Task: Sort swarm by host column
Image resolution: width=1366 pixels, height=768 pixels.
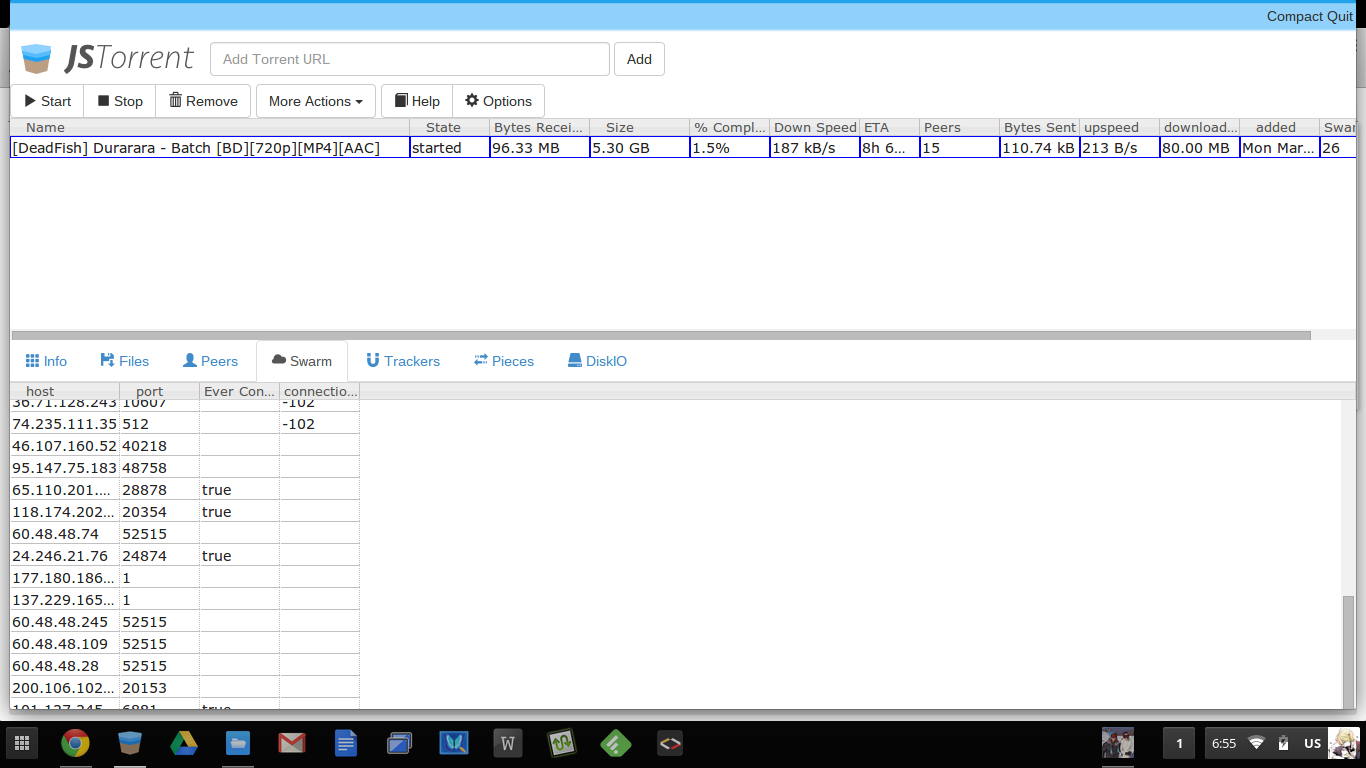Action: pyautogui.click(x=65, y=391)
